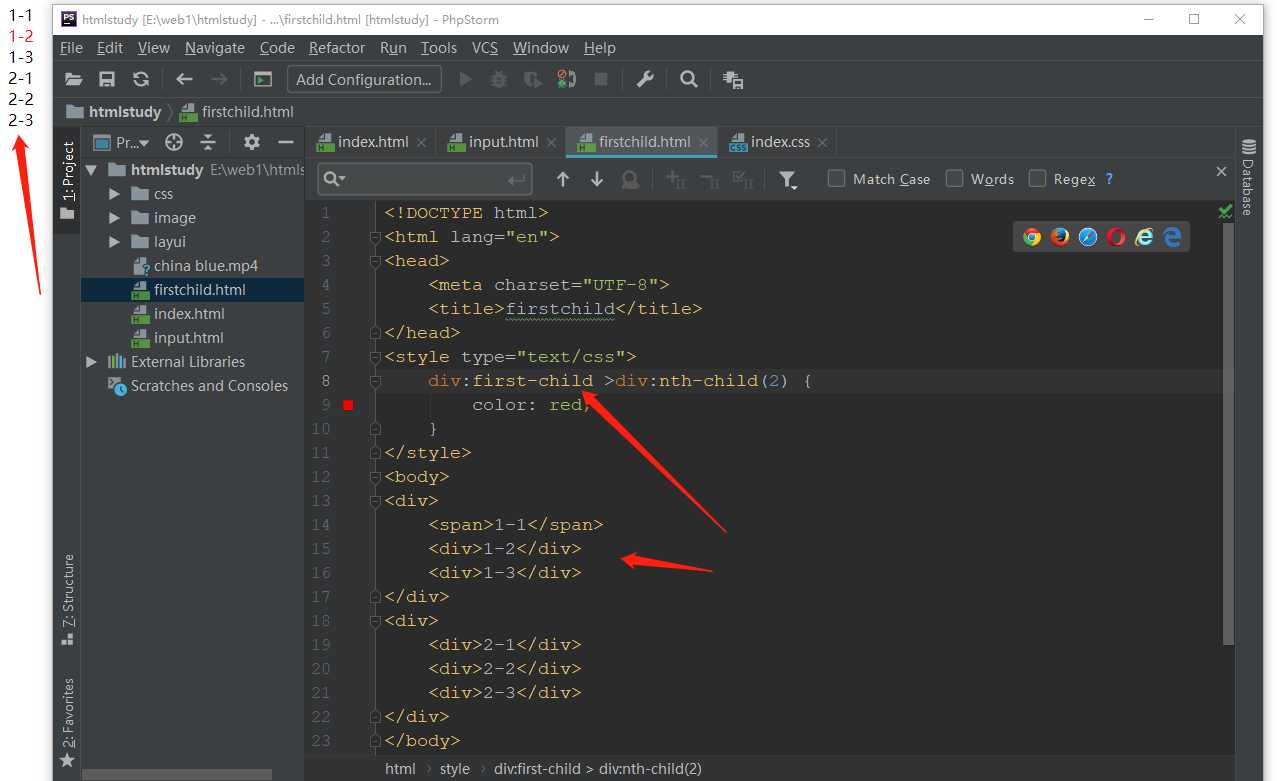Hide the Project panel with minus icon
1287x781 pixels.
(x=286, y=142)
